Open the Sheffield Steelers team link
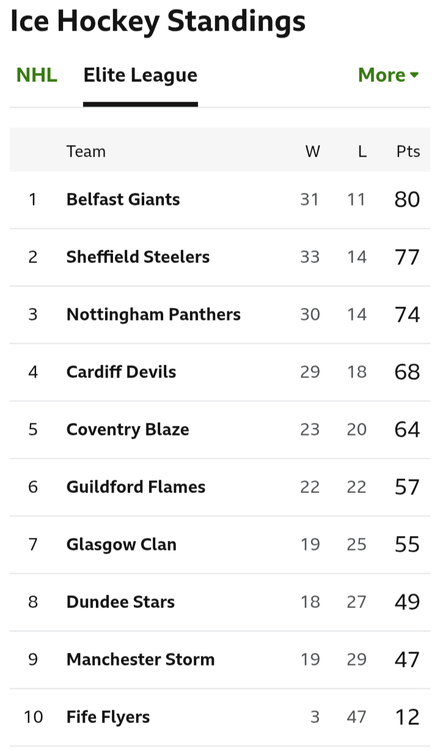Image resolution: width=440 pixels, height=750 pixels. [x=138, y=257]
